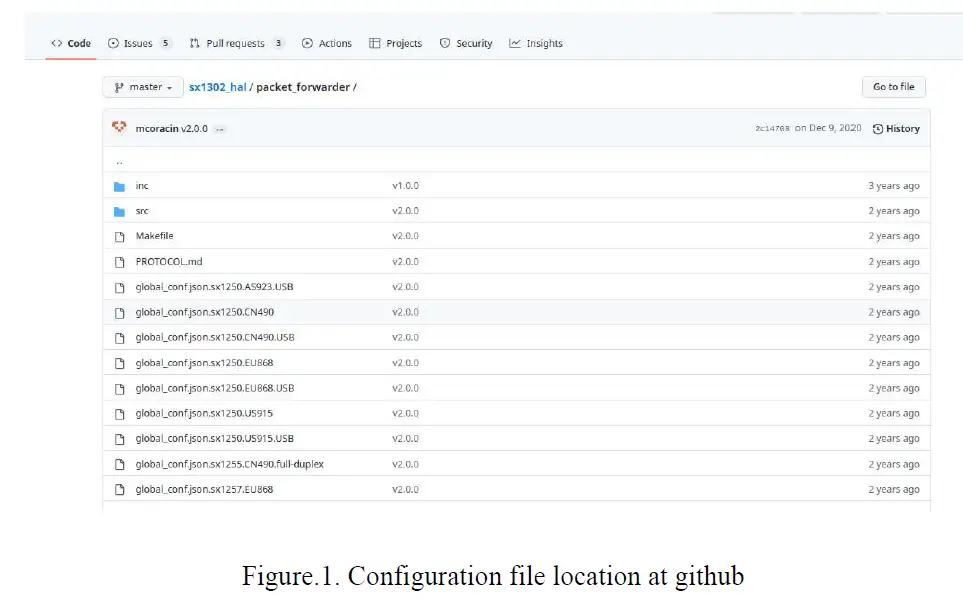
Task: Expand the commit message ellipsis
Action: (220, 129)
